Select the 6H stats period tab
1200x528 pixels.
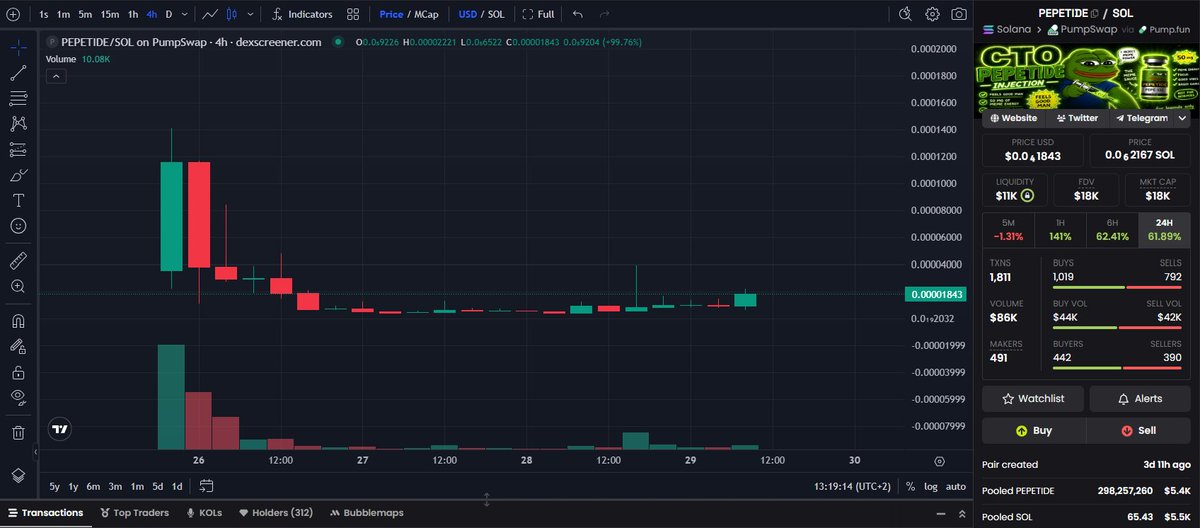tap(1112, 229)
